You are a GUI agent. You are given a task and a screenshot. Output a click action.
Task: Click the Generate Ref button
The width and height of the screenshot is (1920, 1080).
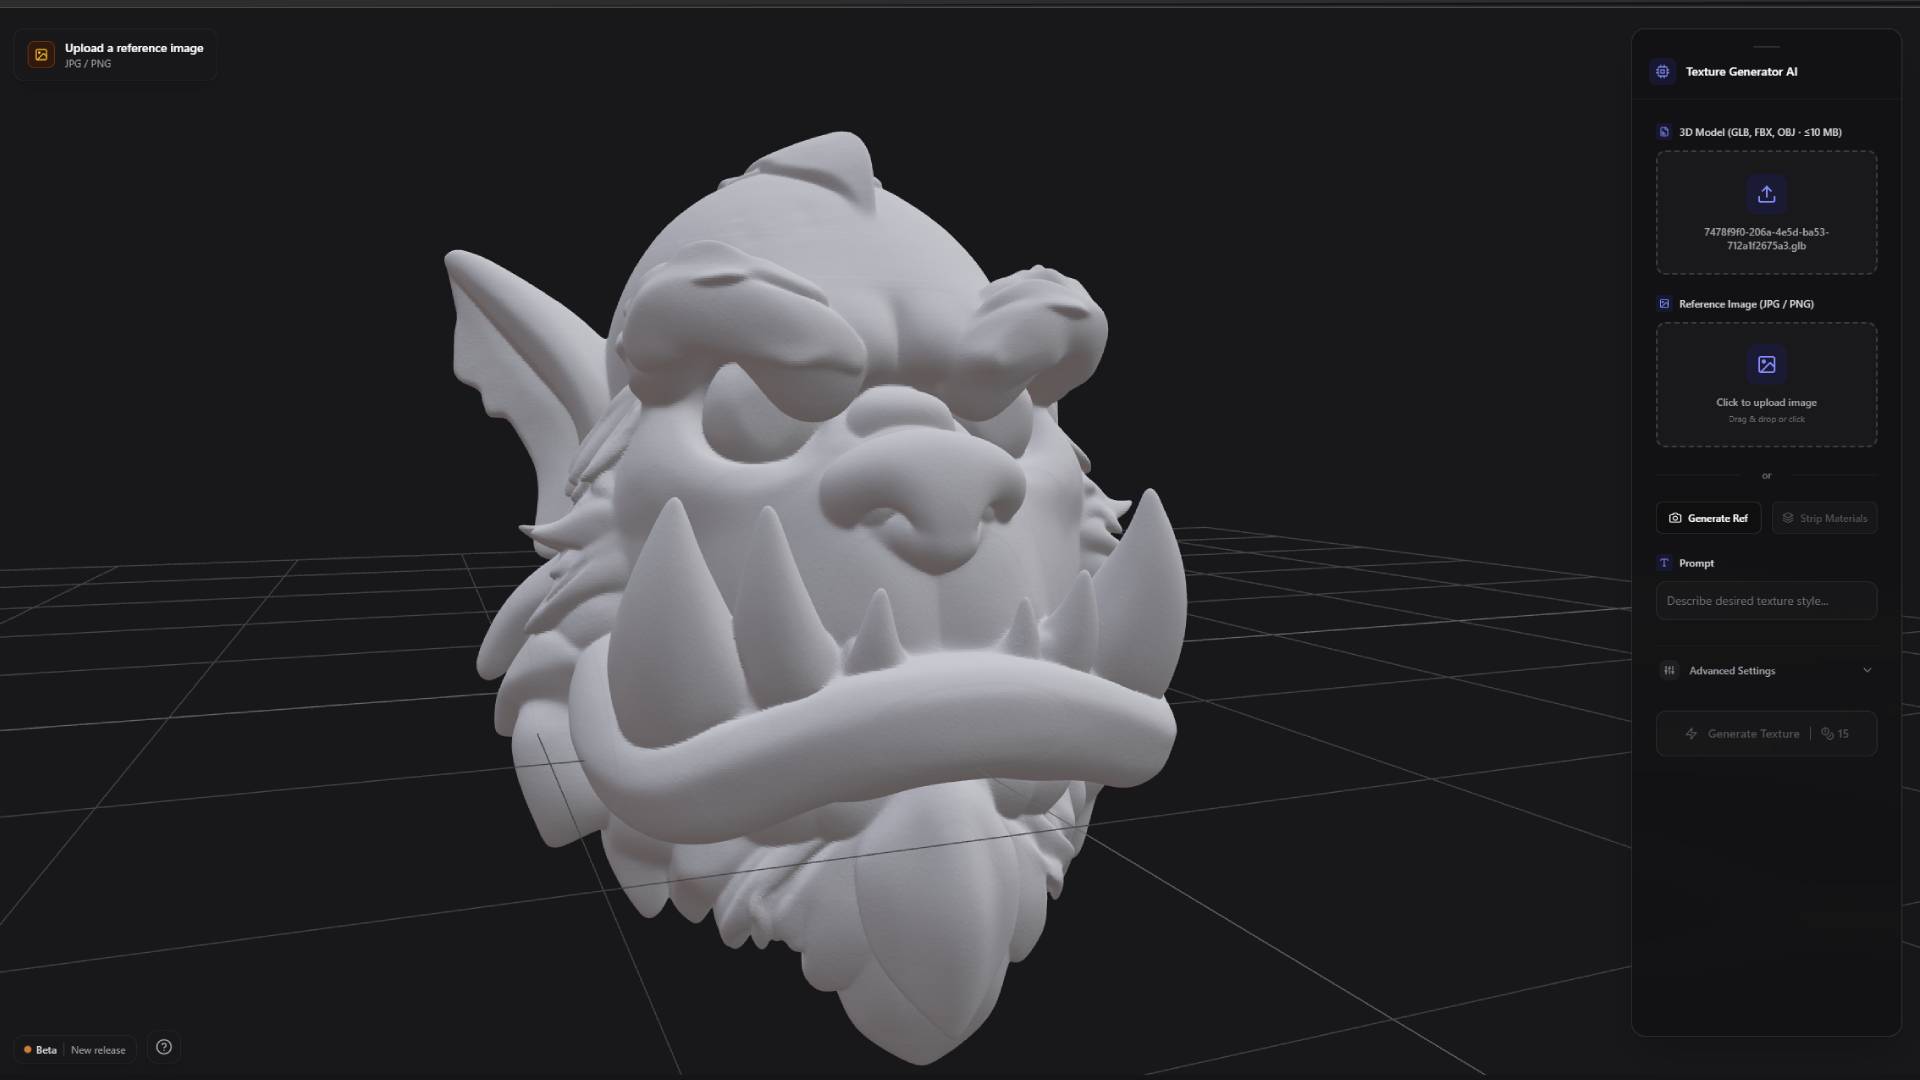[x=1708, y=518]
